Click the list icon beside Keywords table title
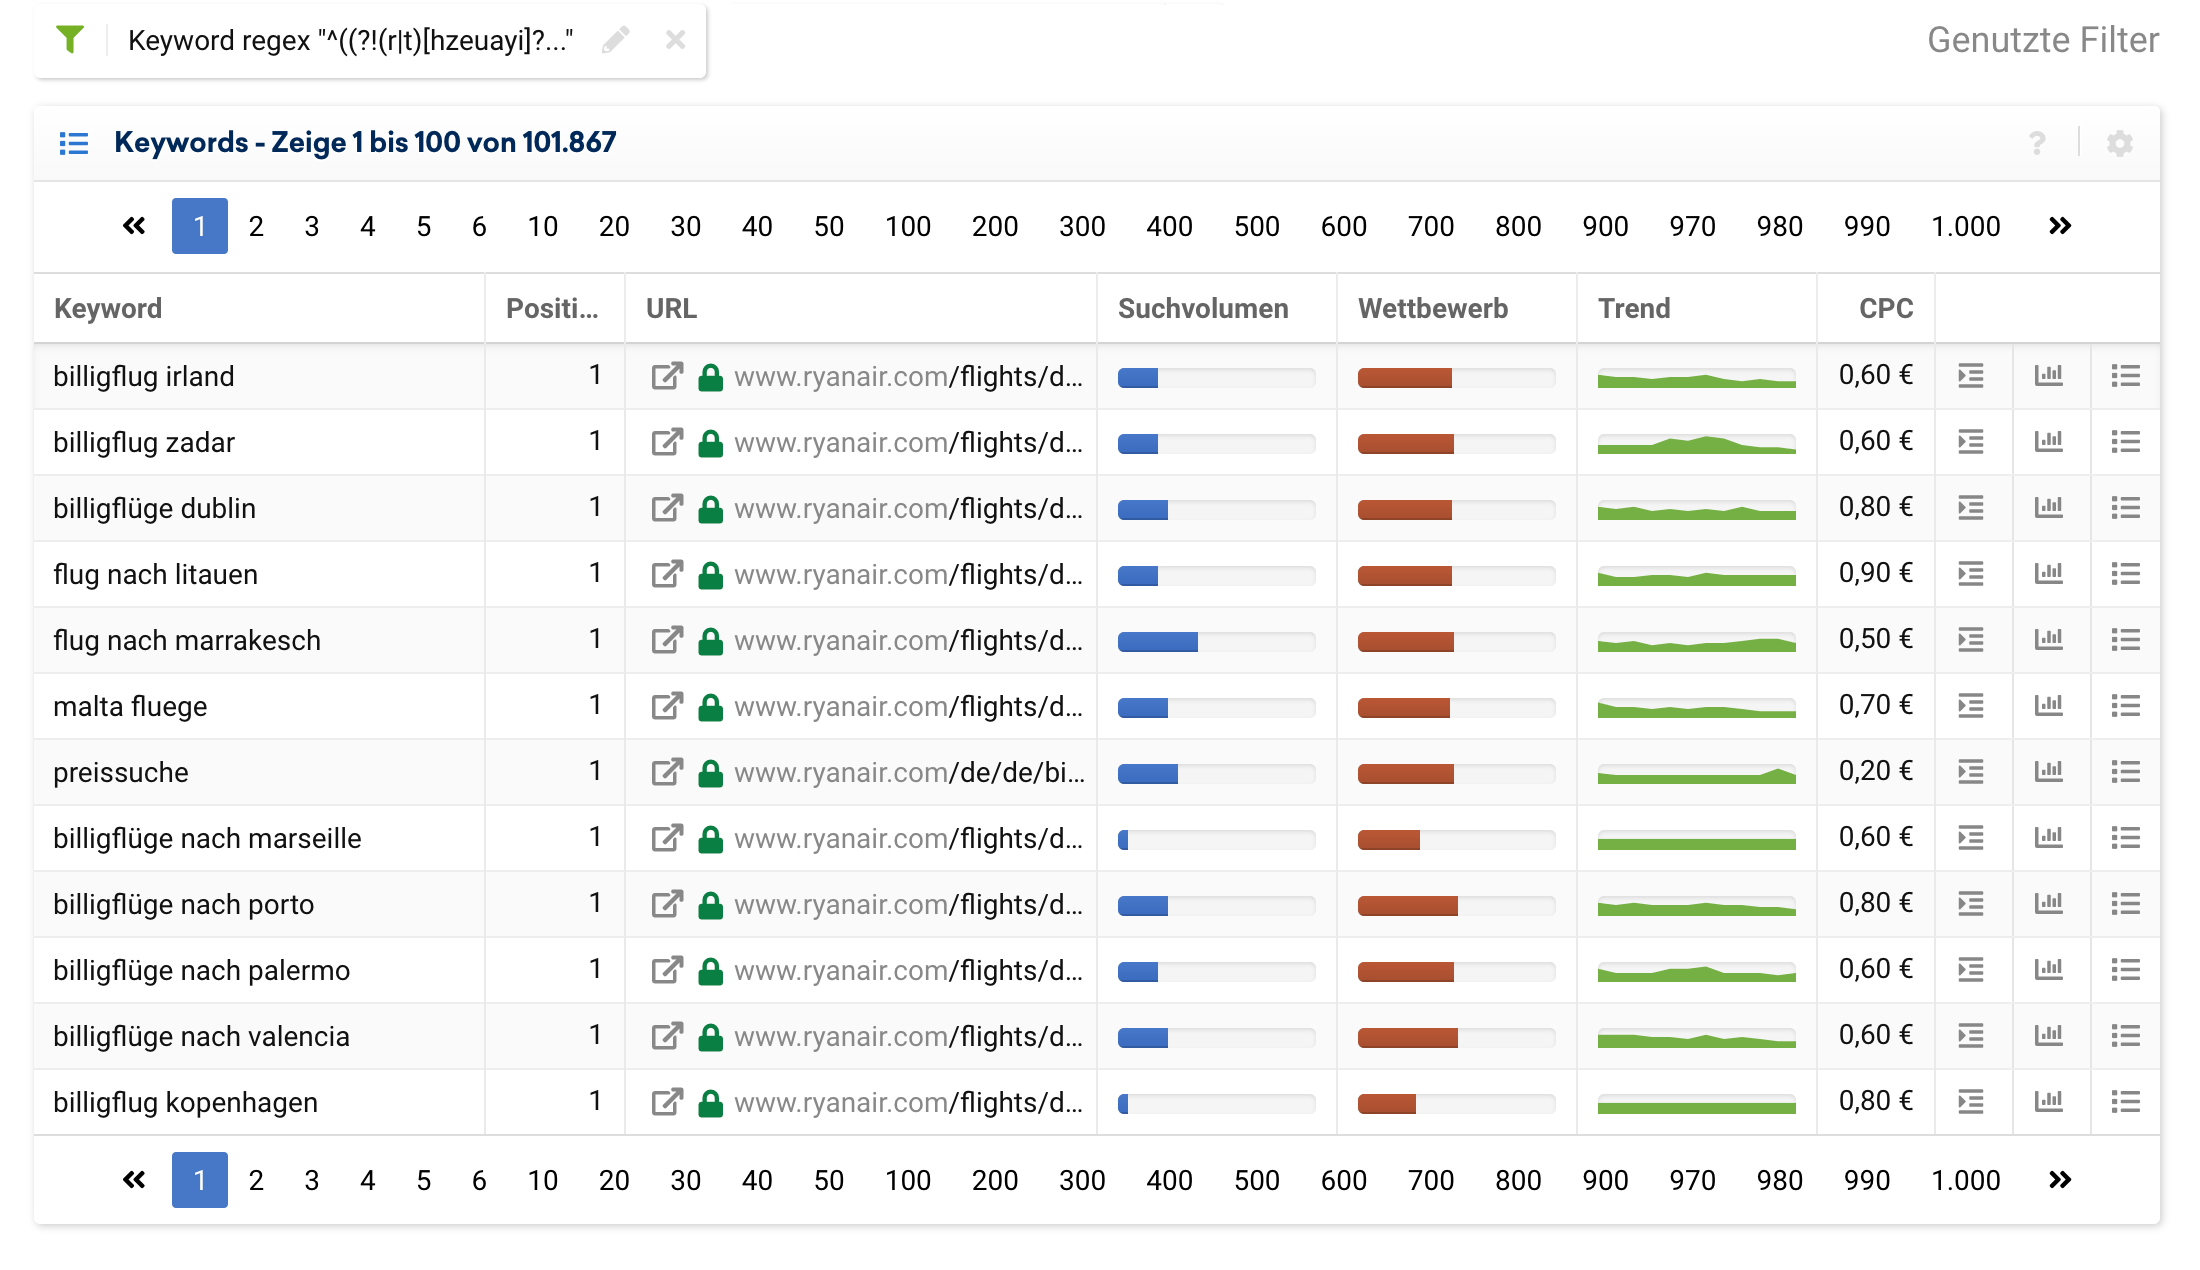Viewport: 2200px width, 1270px height. [x=74, y=143]
